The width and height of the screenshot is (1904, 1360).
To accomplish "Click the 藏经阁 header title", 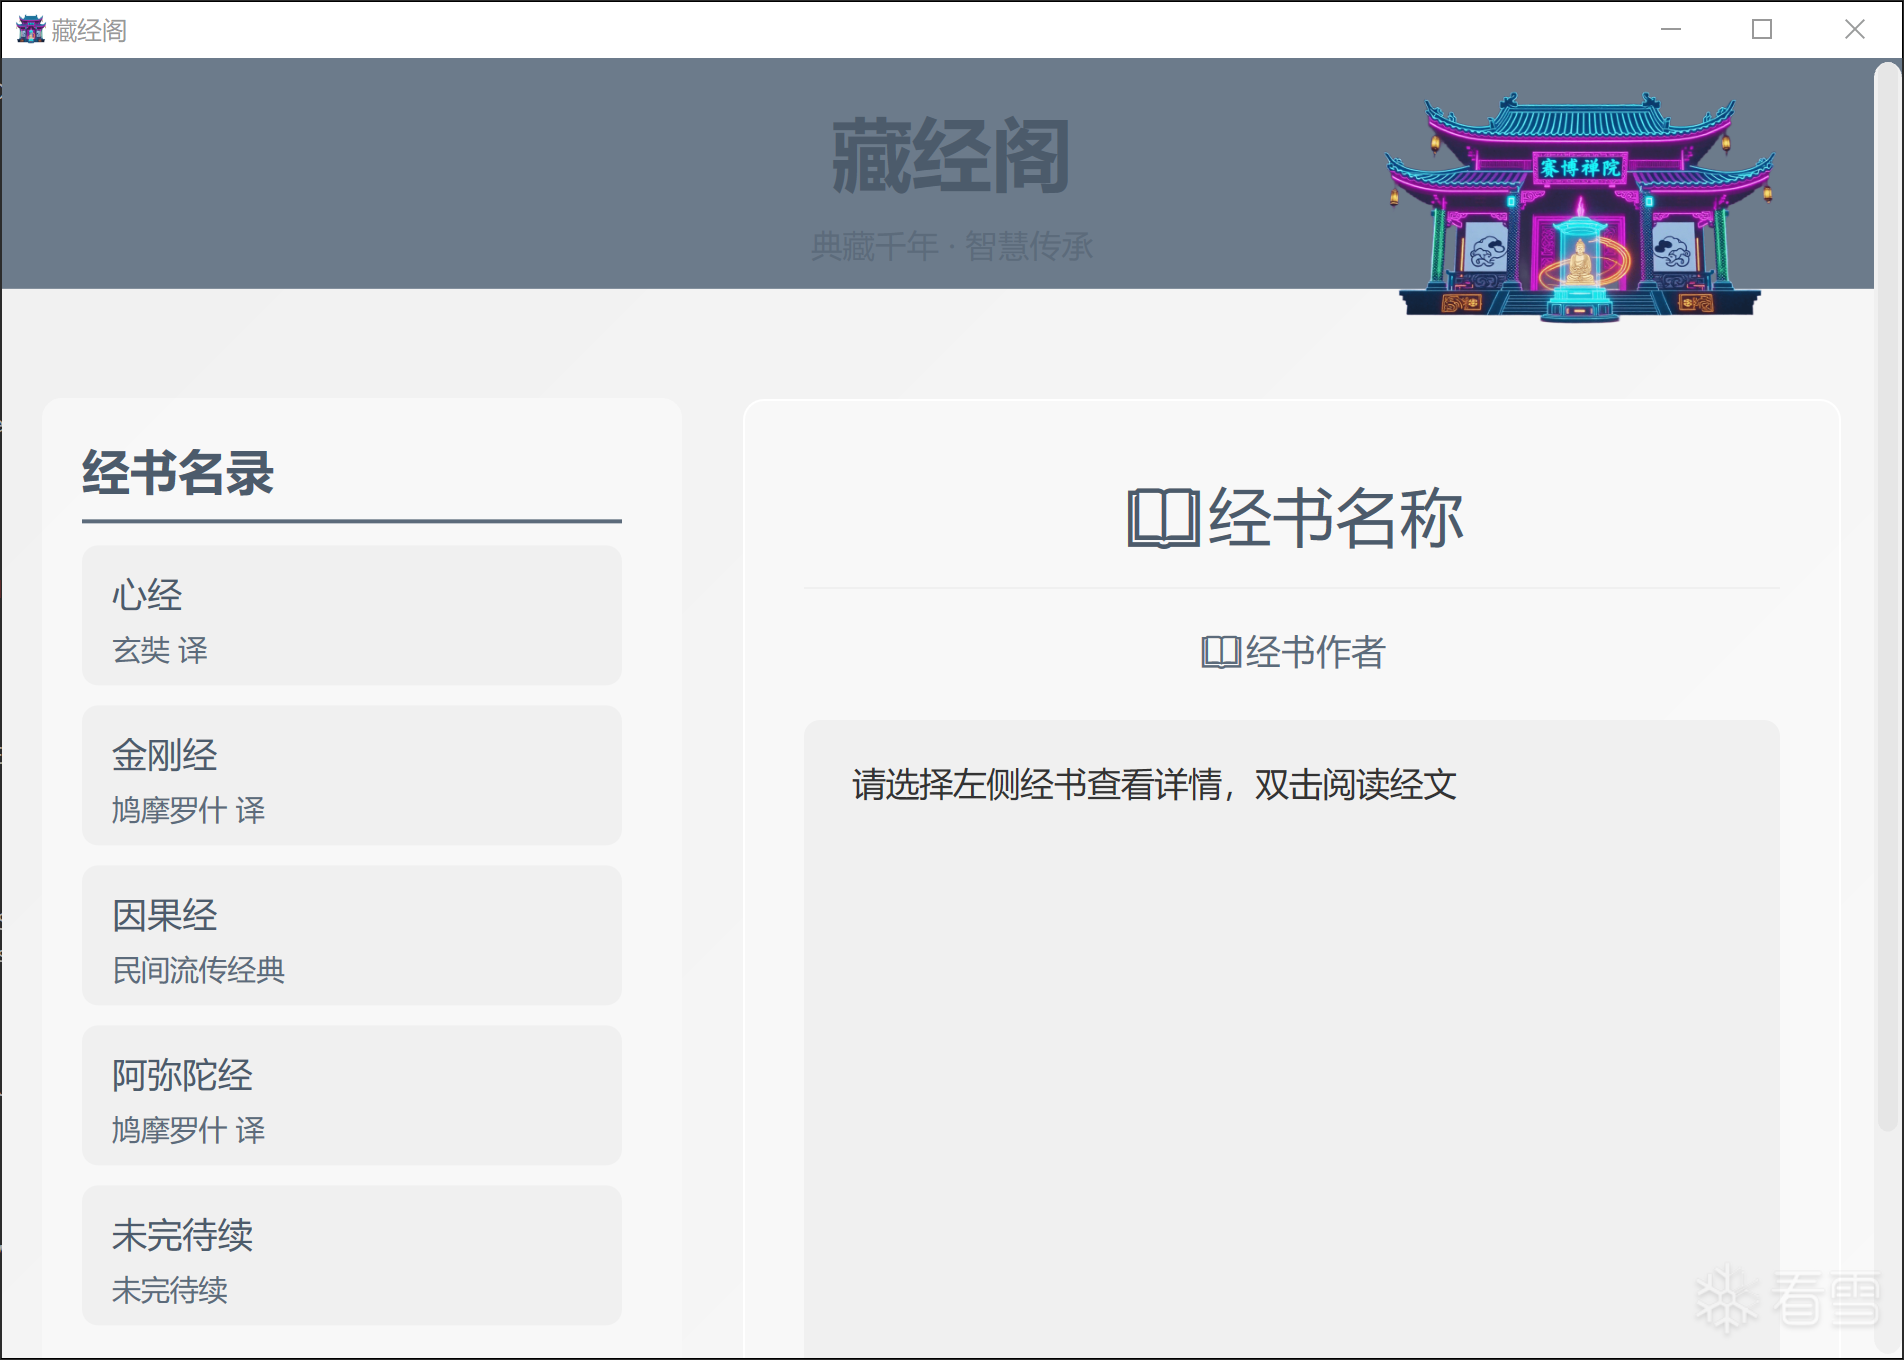I will [x=951, y=156].
